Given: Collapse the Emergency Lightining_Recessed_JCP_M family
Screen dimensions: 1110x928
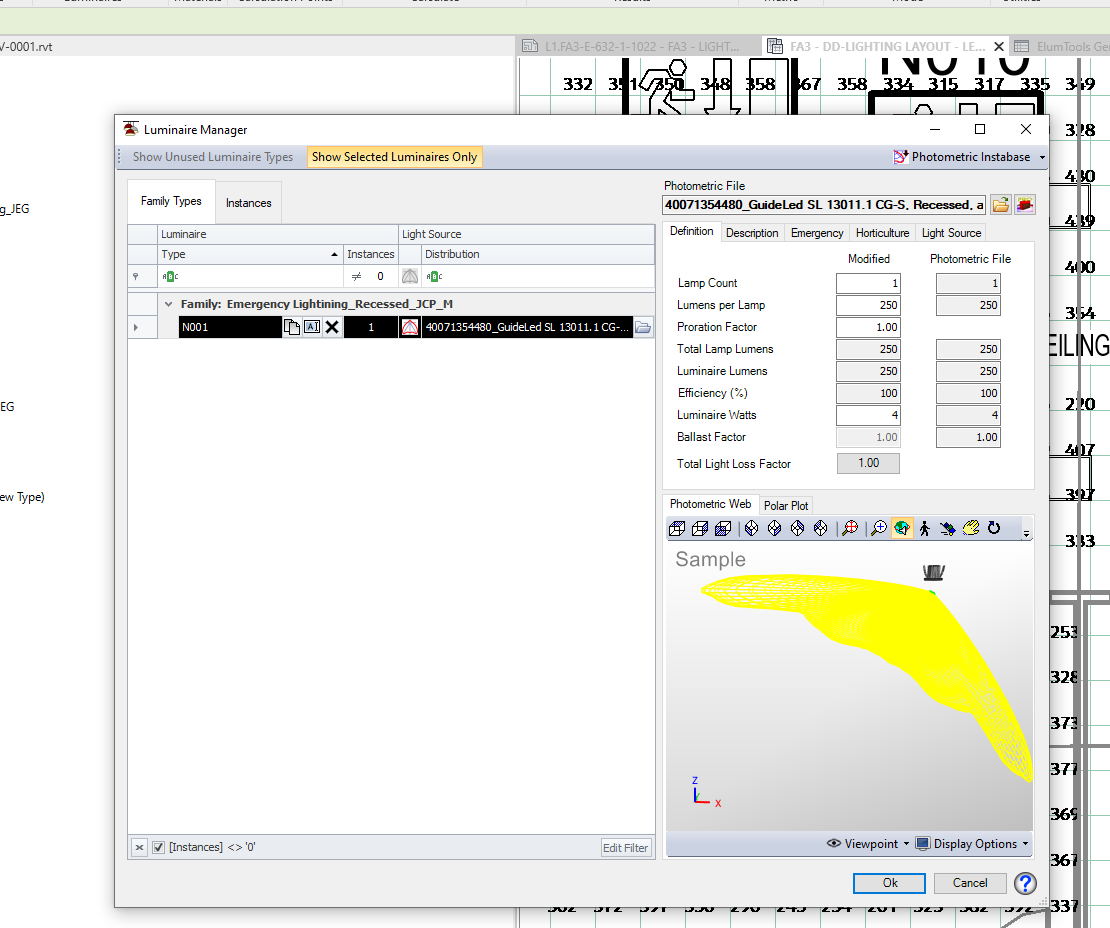Looking at the screenshot, I should click(167, 303).
